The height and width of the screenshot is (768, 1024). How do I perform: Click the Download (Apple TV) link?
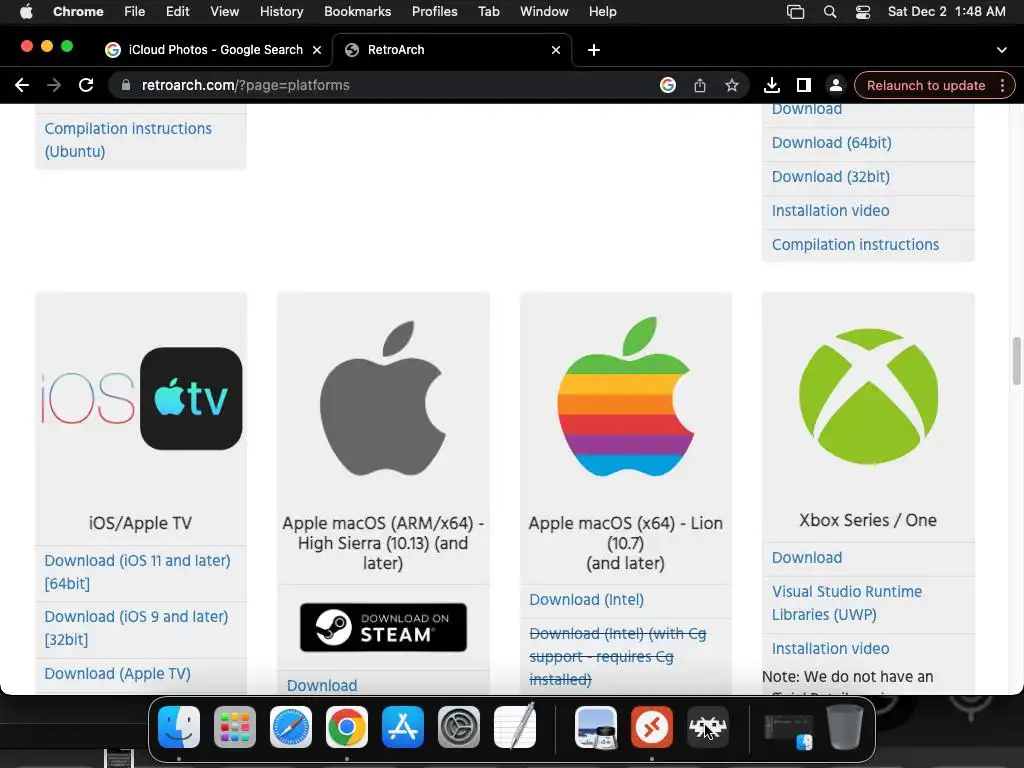(x=118, y=673)
